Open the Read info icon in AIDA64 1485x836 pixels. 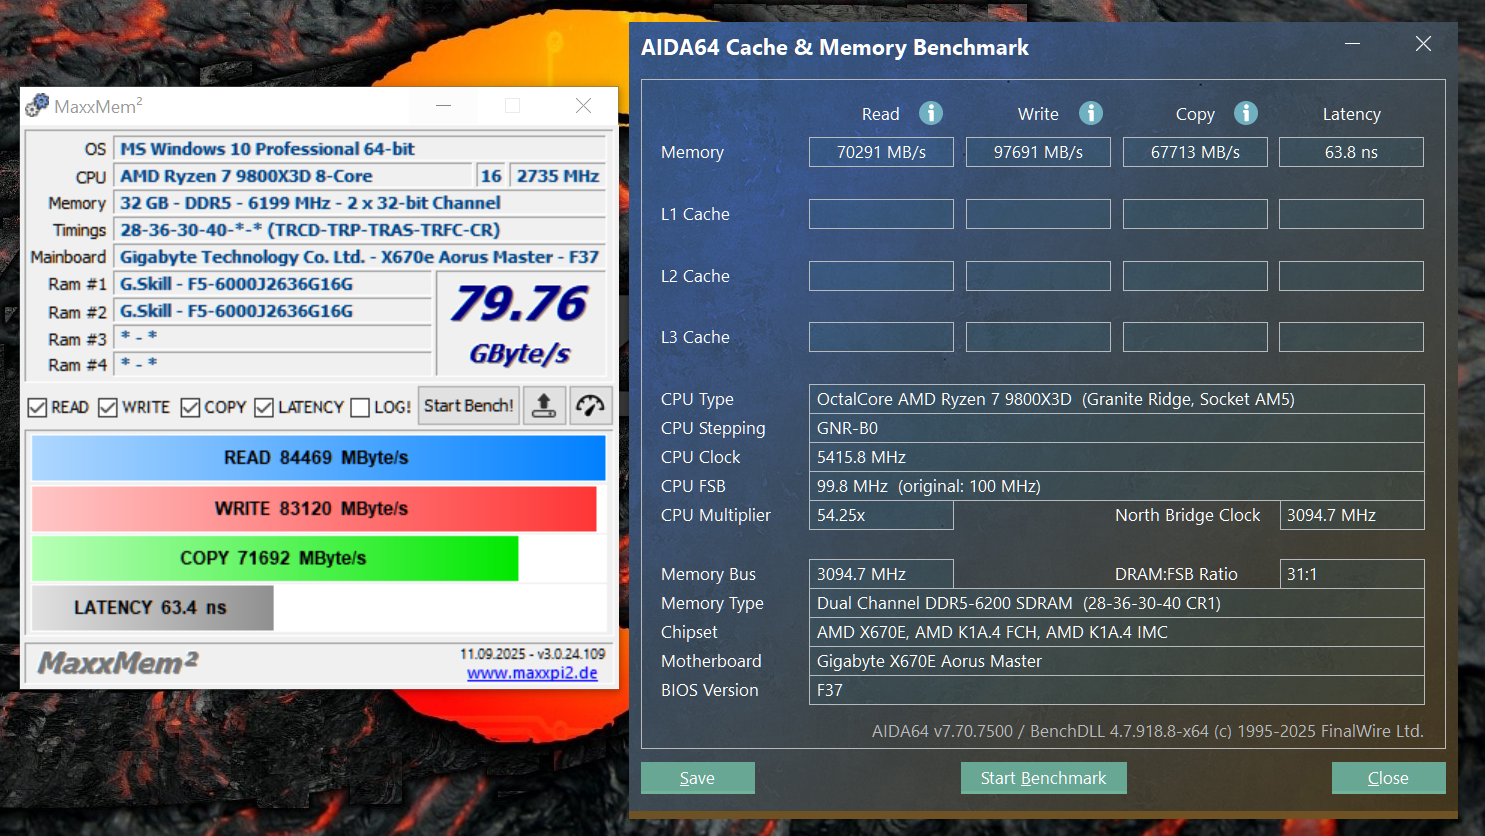[x=931, y=113]
